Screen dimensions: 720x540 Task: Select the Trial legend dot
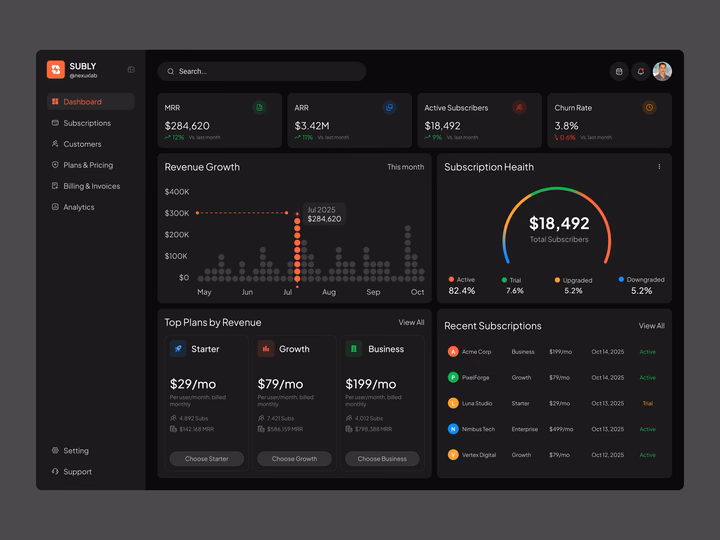tap(504, 280)
